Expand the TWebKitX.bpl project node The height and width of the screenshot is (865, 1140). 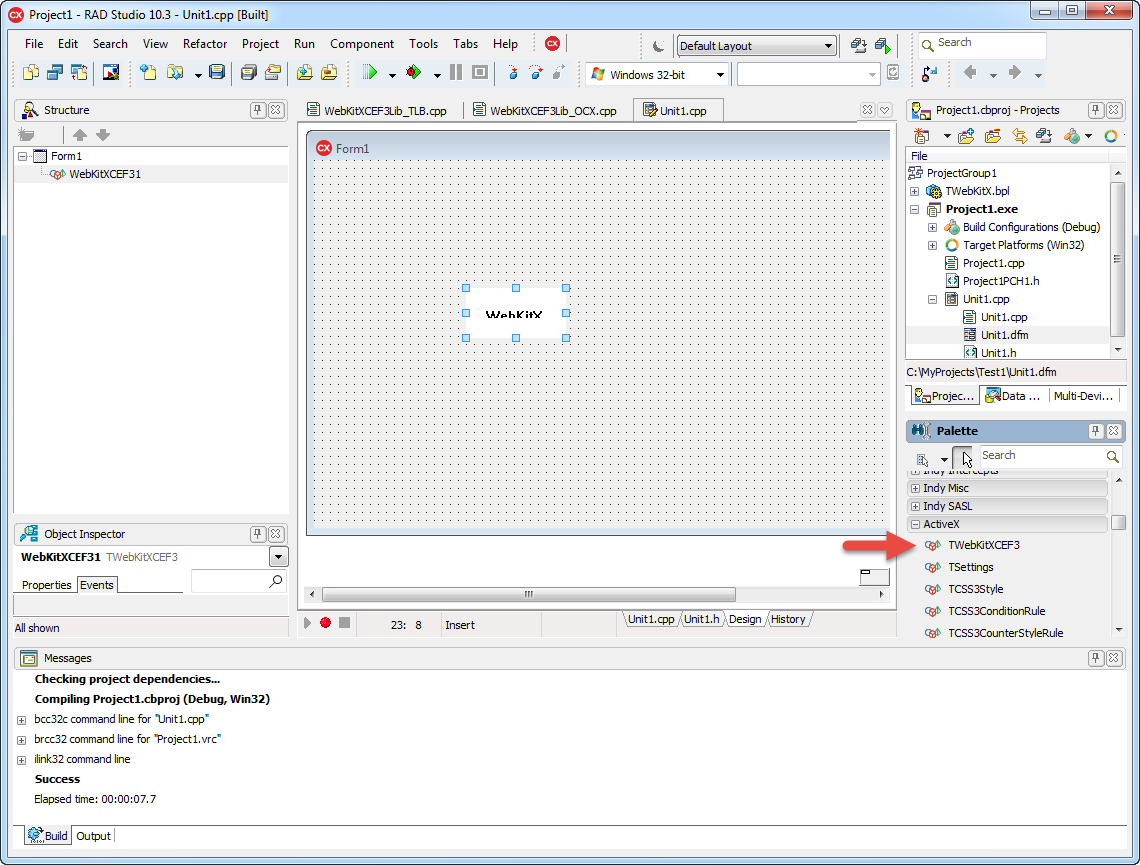(x=915, y=191)
